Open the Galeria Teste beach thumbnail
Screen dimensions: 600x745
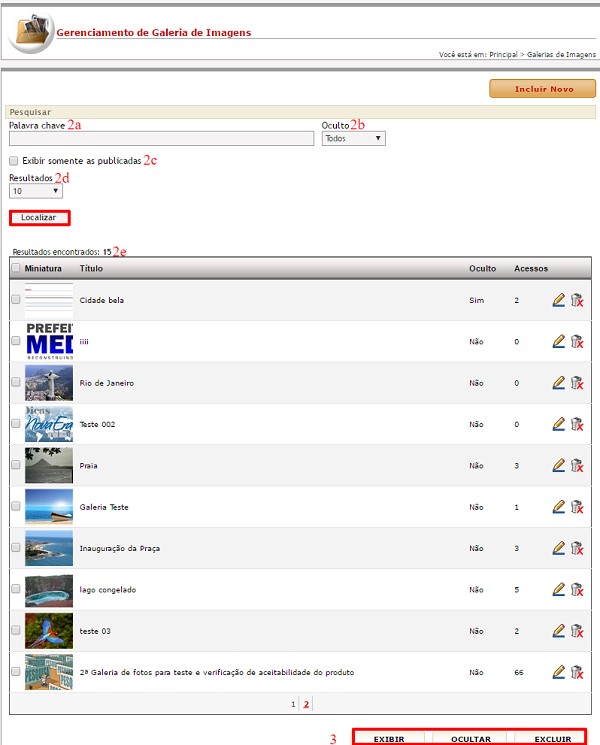click(49, 507)
